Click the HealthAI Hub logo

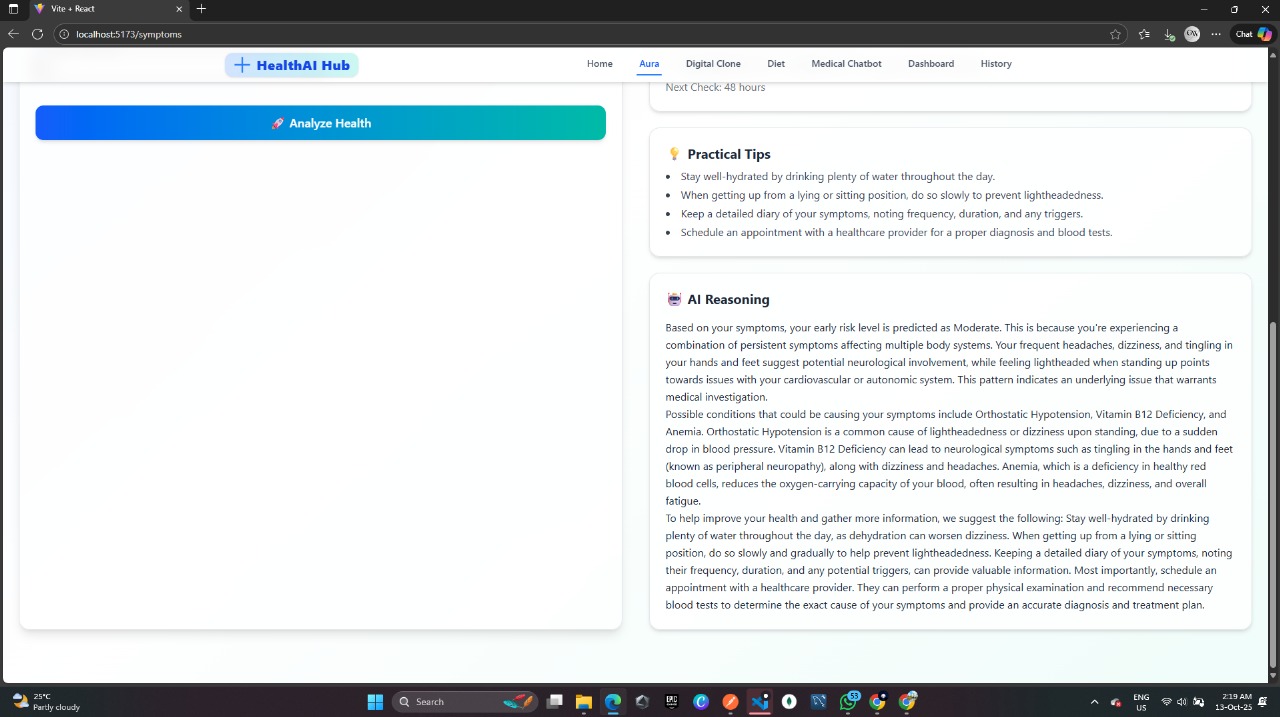tap(291, 65)
